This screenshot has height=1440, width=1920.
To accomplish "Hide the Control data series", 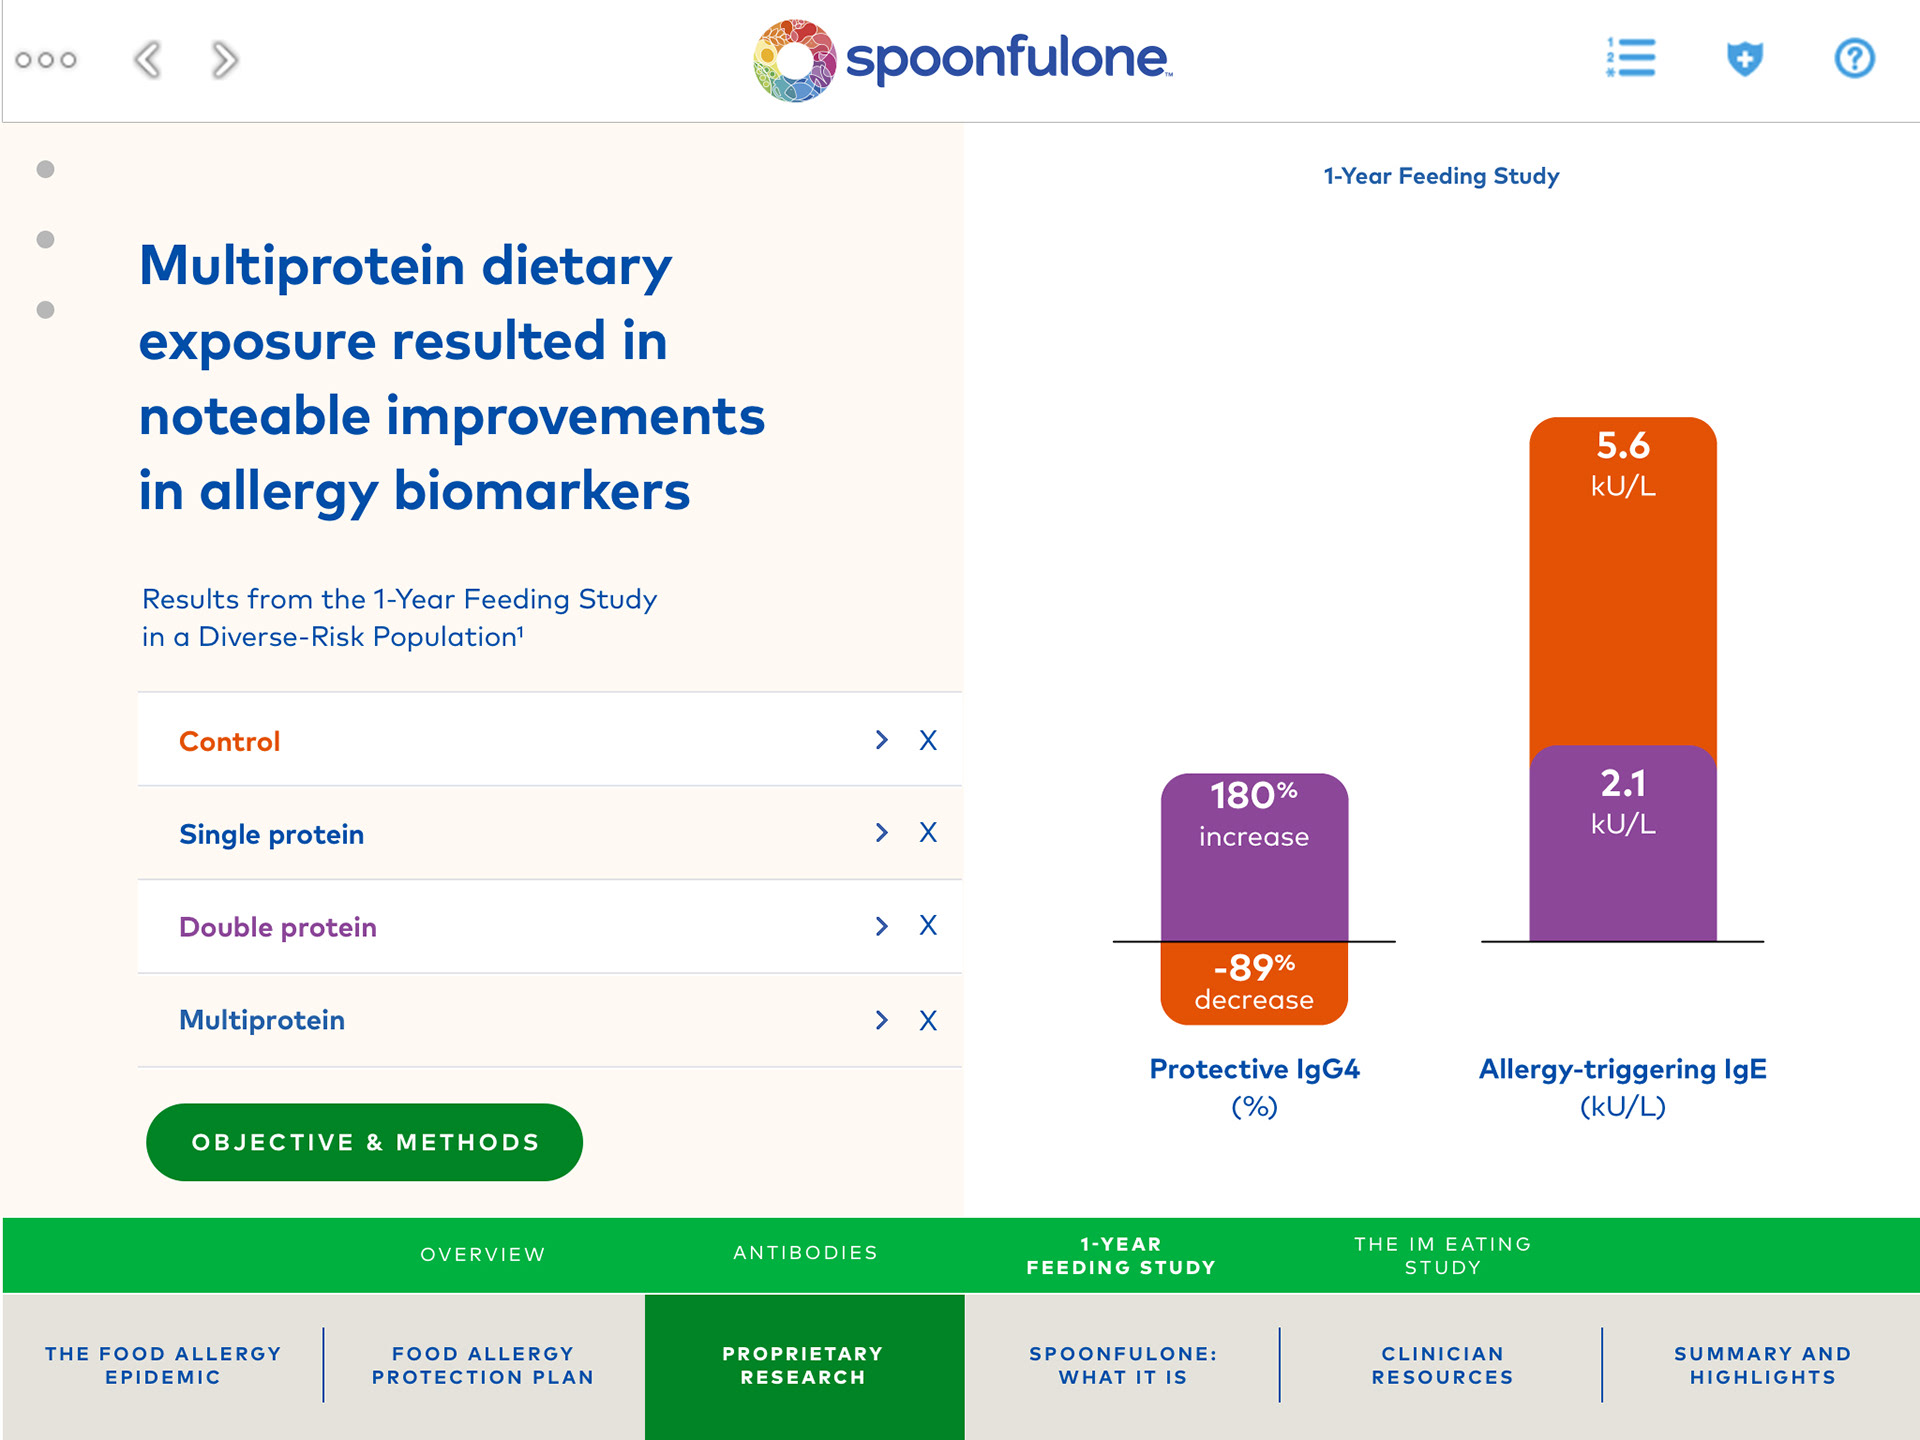I will pyautogui.click(x=928, y=740).
